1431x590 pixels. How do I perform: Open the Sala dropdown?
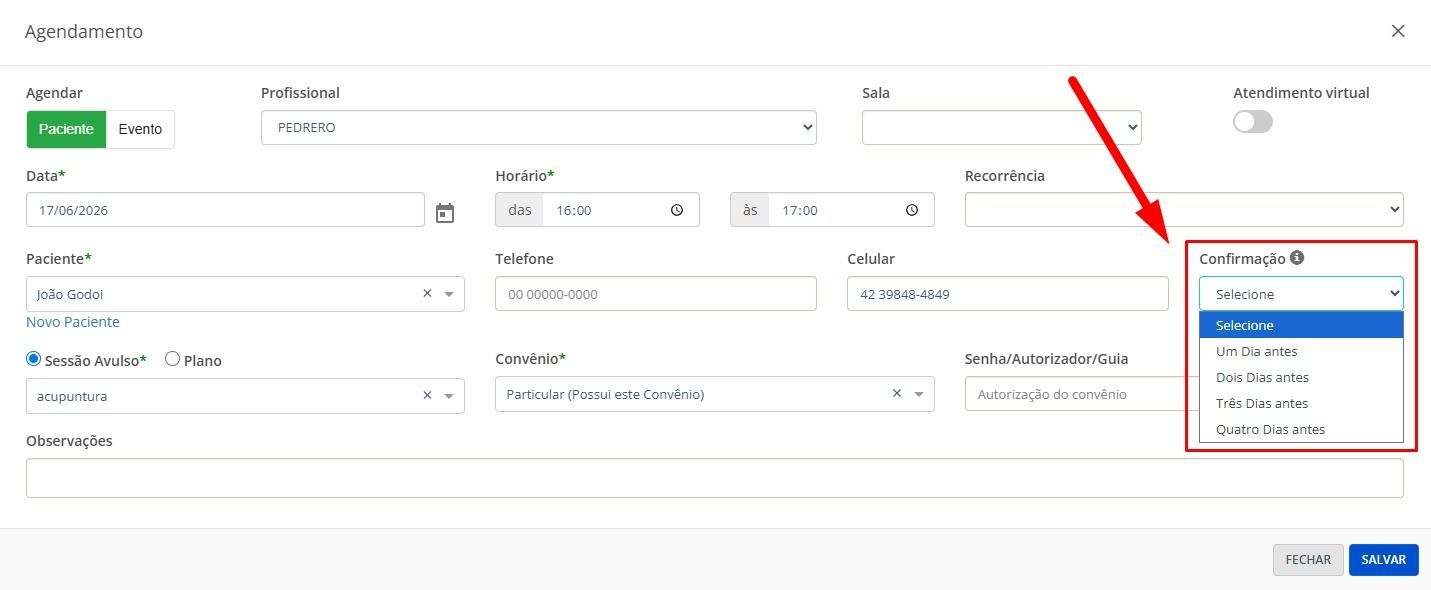tap(1001, 127)
